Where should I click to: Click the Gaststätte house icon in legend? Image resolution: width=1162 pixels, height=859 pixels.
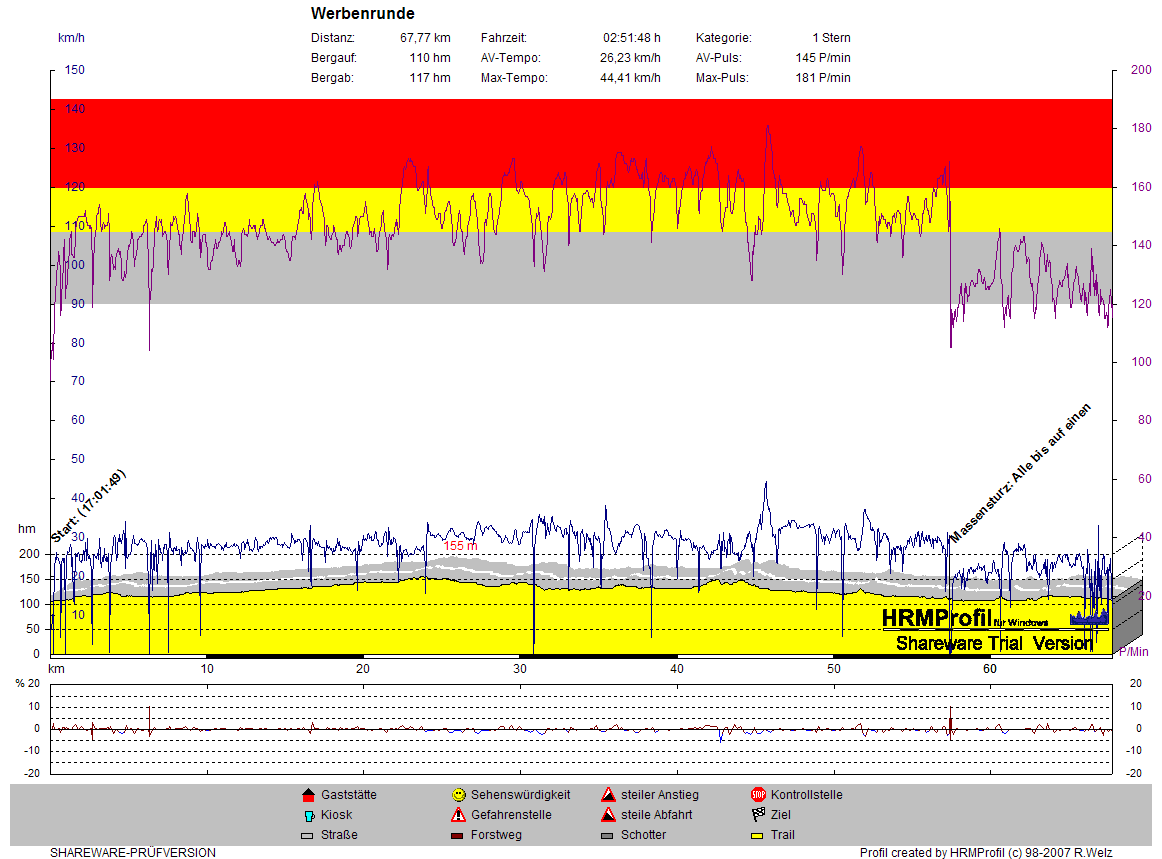tap(308, 795)
